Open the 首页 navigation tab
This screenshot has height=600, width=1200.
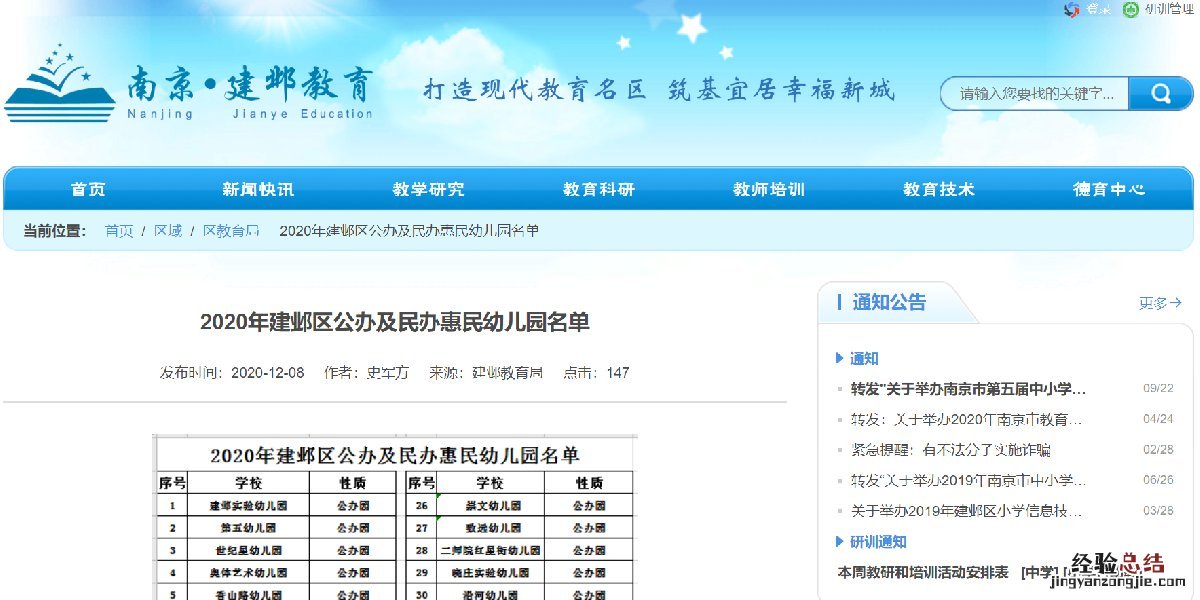point(88,189)
